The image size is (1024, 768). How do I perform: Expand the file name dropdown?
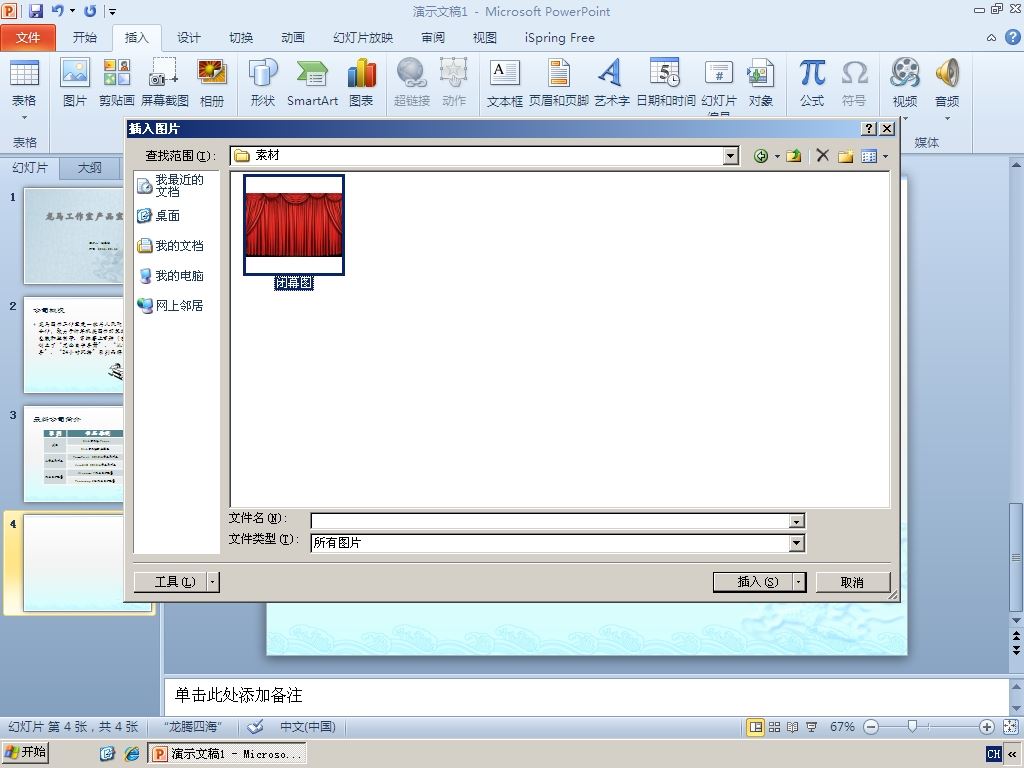pyautogui.click(x=796, y=521)
